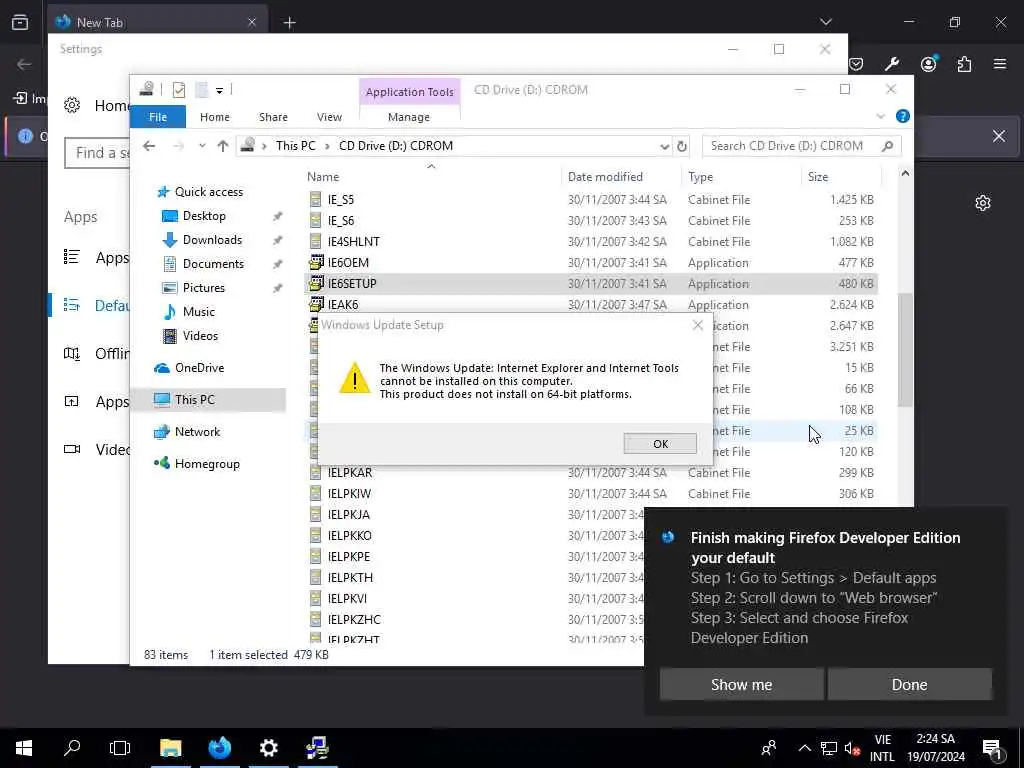Sort by Type column header
The width and height of the screenshot is (1024, 768).
point(700,176)
